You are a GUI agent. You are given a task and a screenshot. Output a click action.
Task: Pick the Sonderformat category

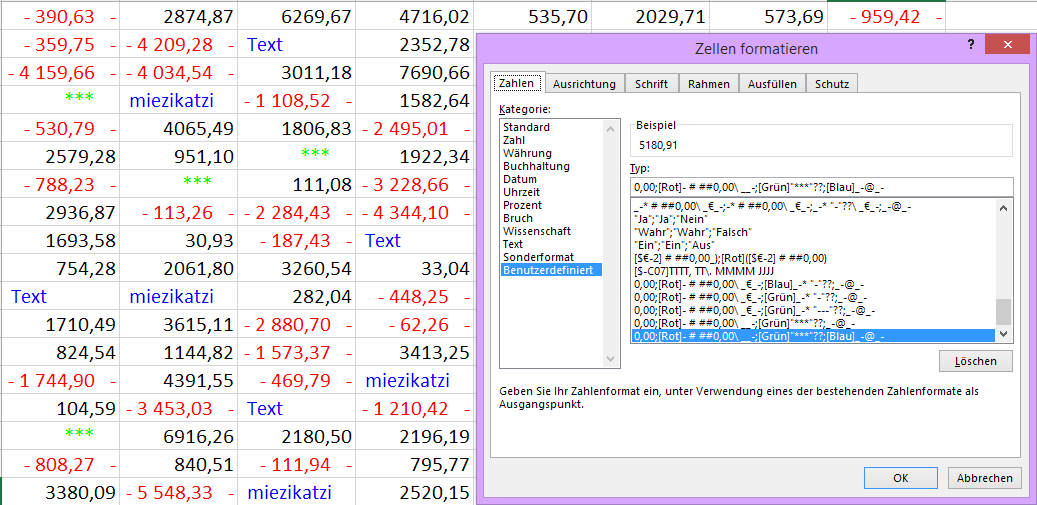click(x=537, y=257)
